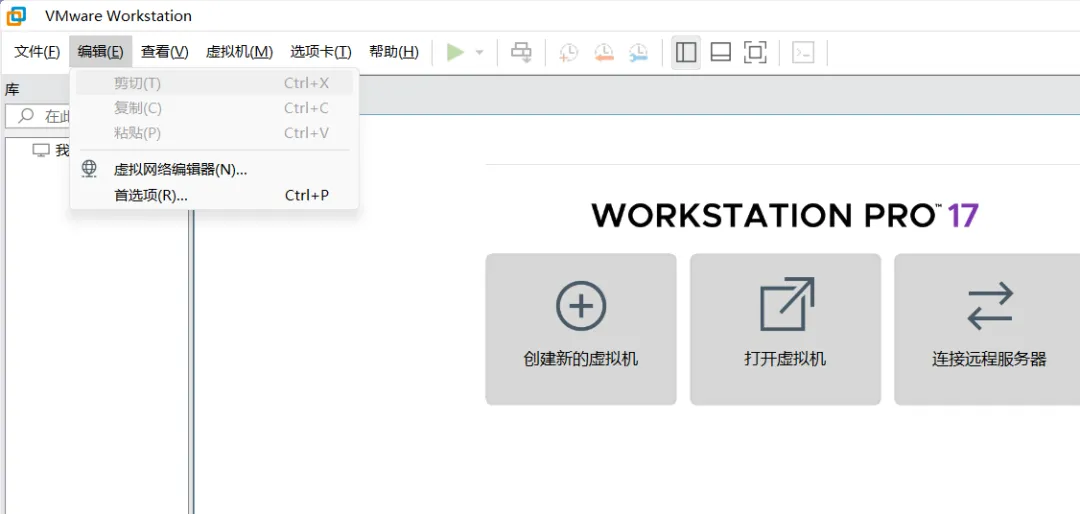Open 虚拟网络编辑器(N)... from menu
The width and height of the screenshot is (1080, 514).
point(214,169)
